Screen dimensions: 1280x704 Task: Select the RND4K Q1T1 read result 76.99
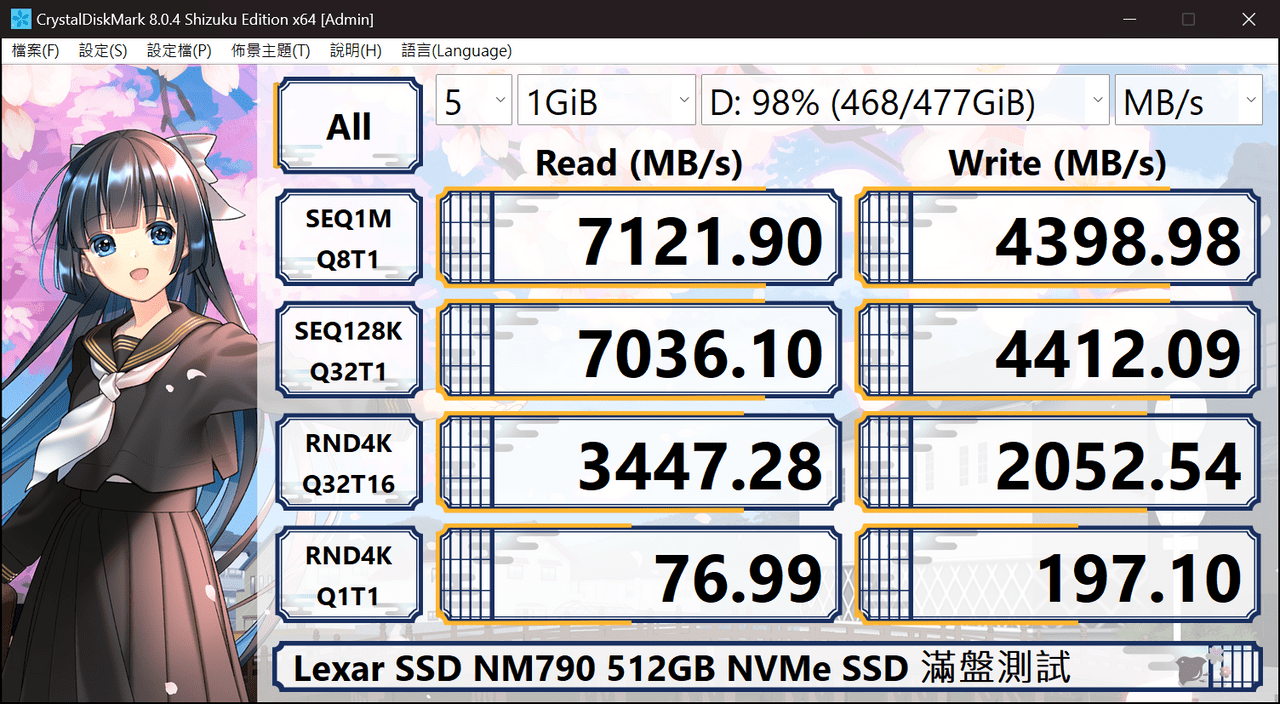click(639, 574)
